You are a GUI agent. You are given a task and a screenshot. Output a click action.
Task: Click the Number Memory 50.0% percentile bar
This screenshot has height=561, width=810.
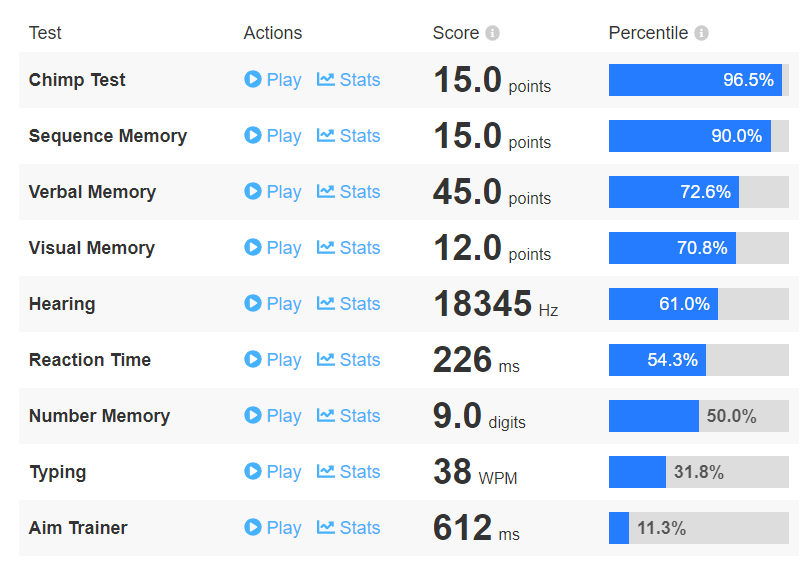pos(698,416)
